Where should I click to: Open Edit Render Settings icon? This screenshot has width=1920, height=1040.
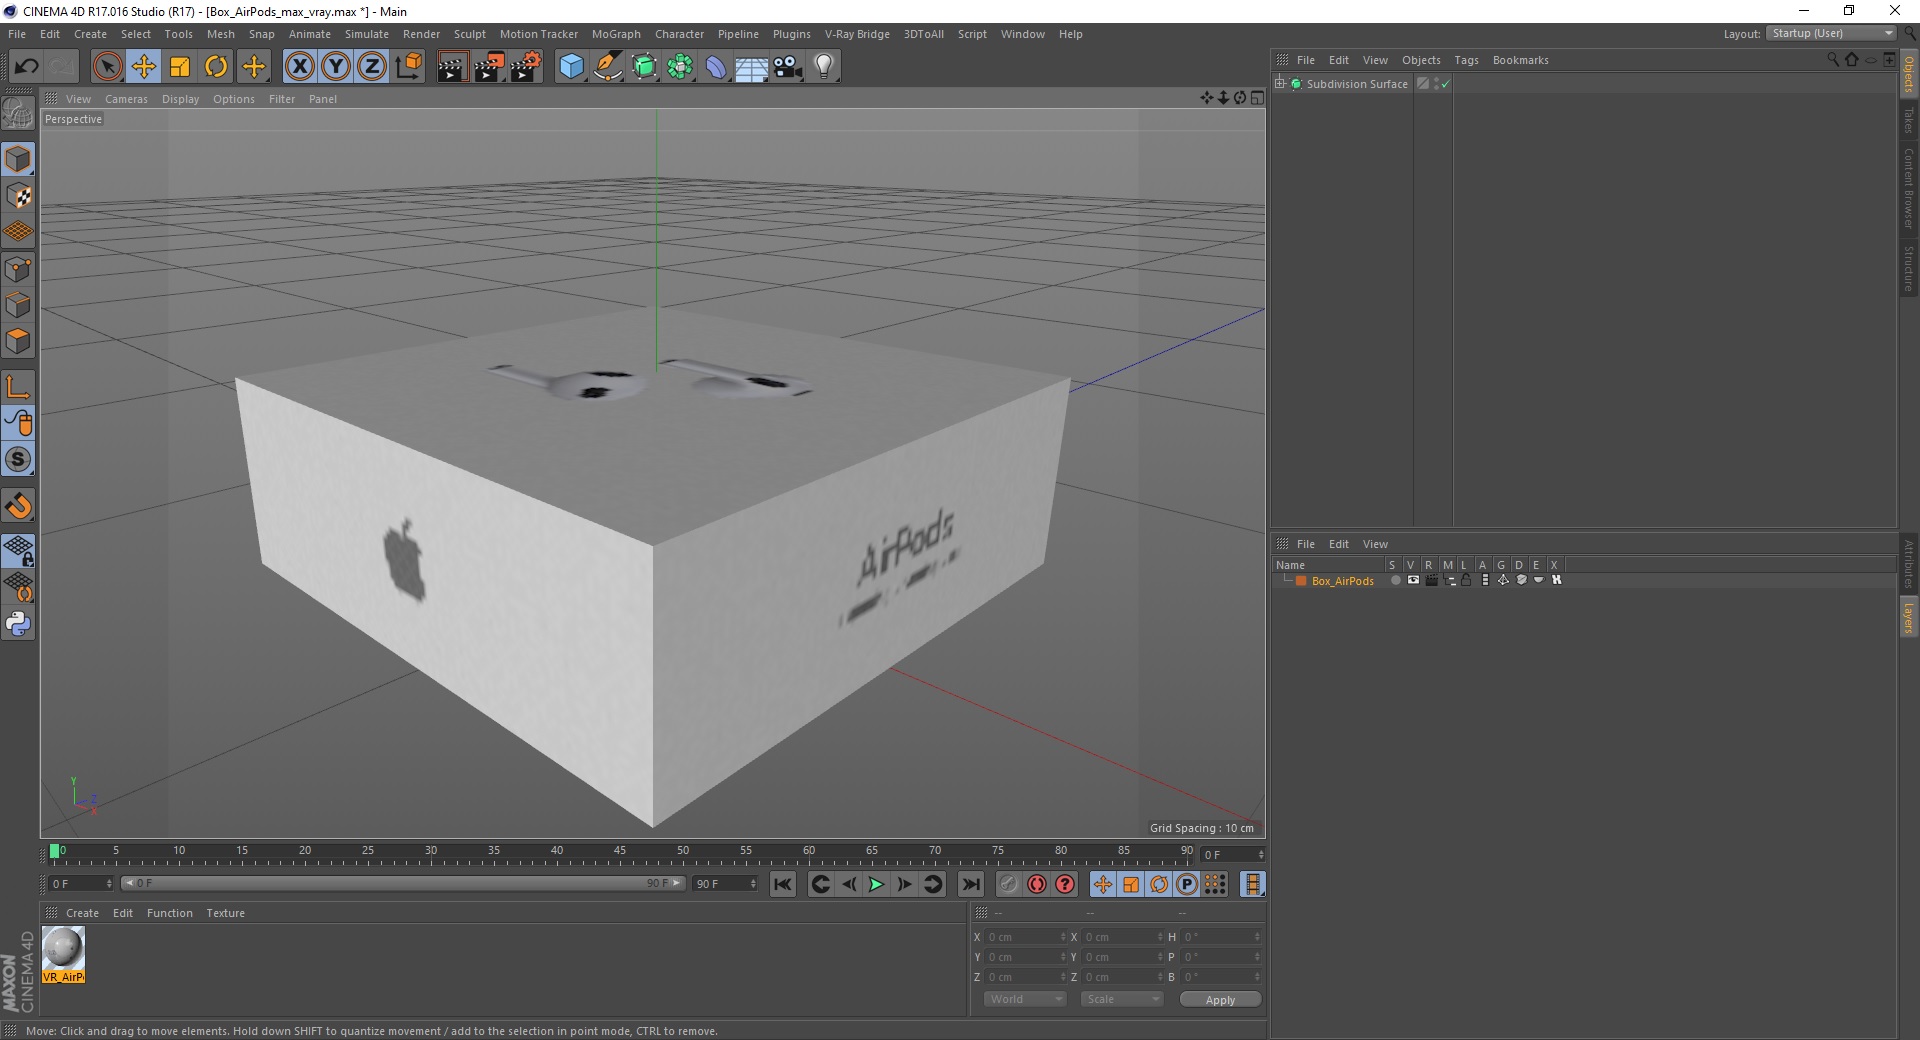point(526,67)
